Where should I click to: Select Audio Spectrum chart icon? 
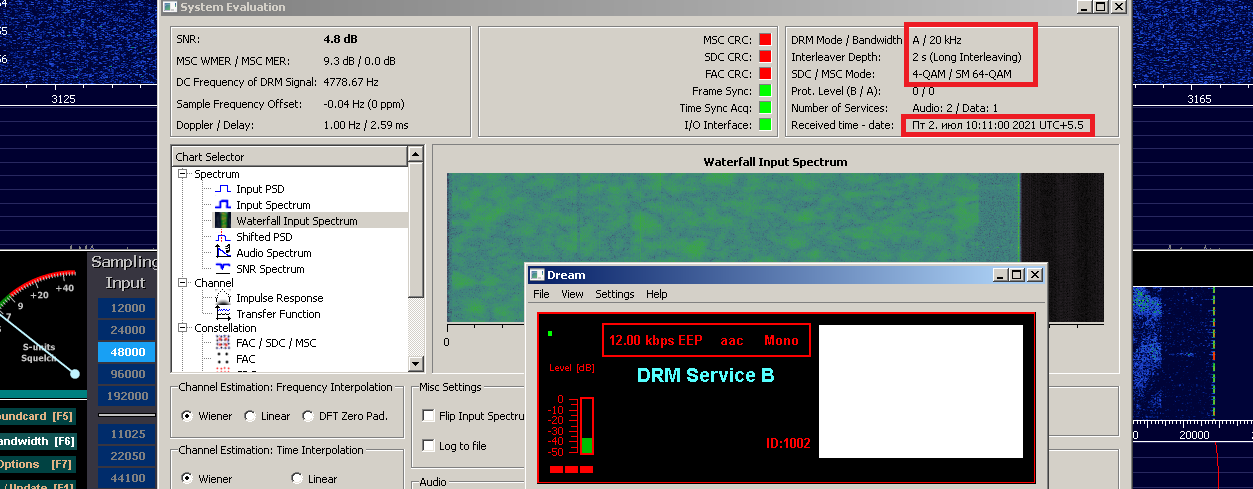(223, 253)
